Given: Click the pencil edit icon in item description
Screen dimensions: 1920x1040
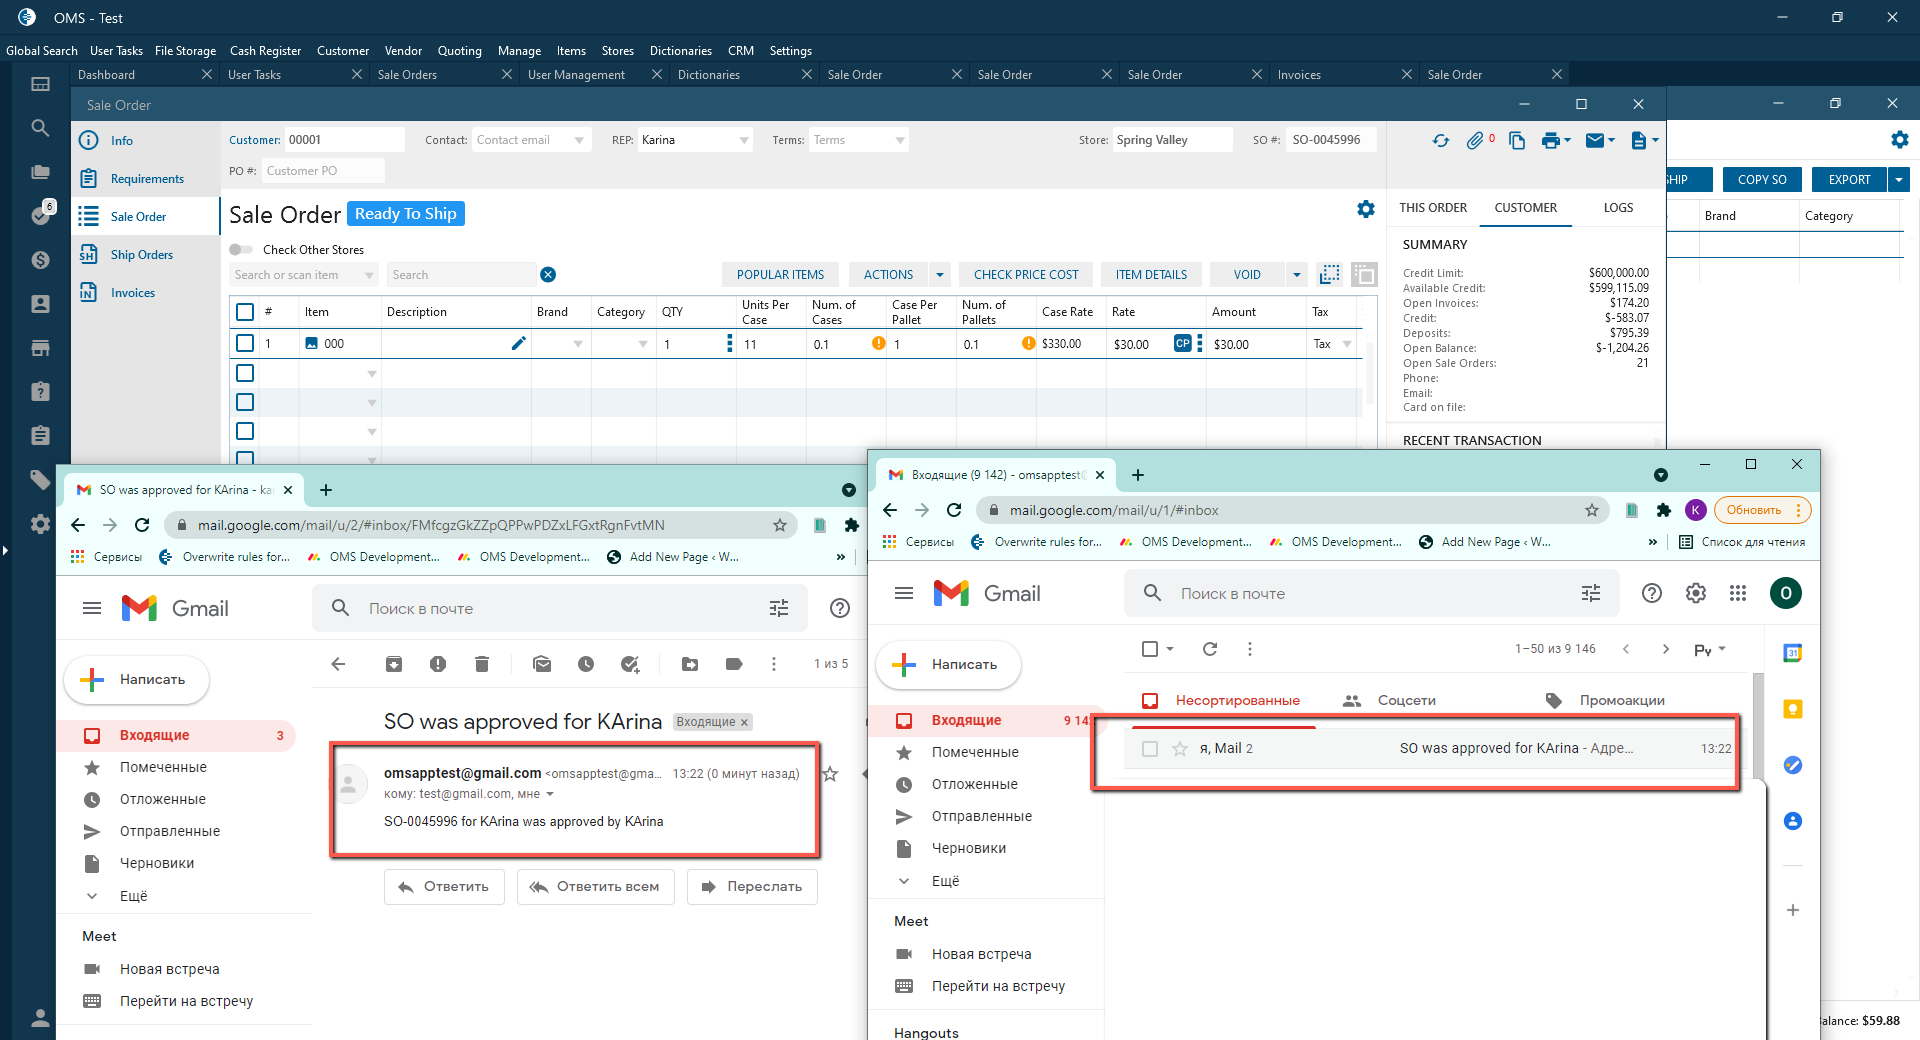Looking at the screenshot, I should (518, 344).
